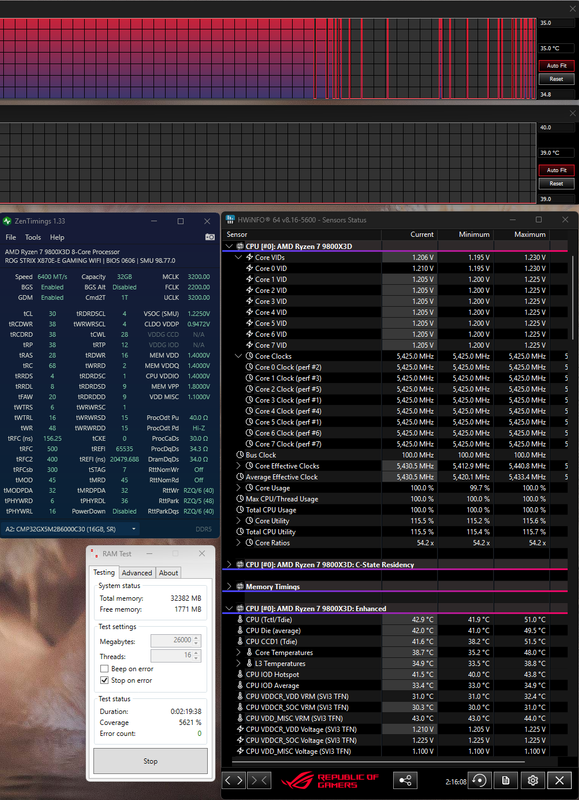This screenshot has height=800, width=579.
Task: Click the X close icon in HWiNFO toolbar
Action: pos(559,780)
